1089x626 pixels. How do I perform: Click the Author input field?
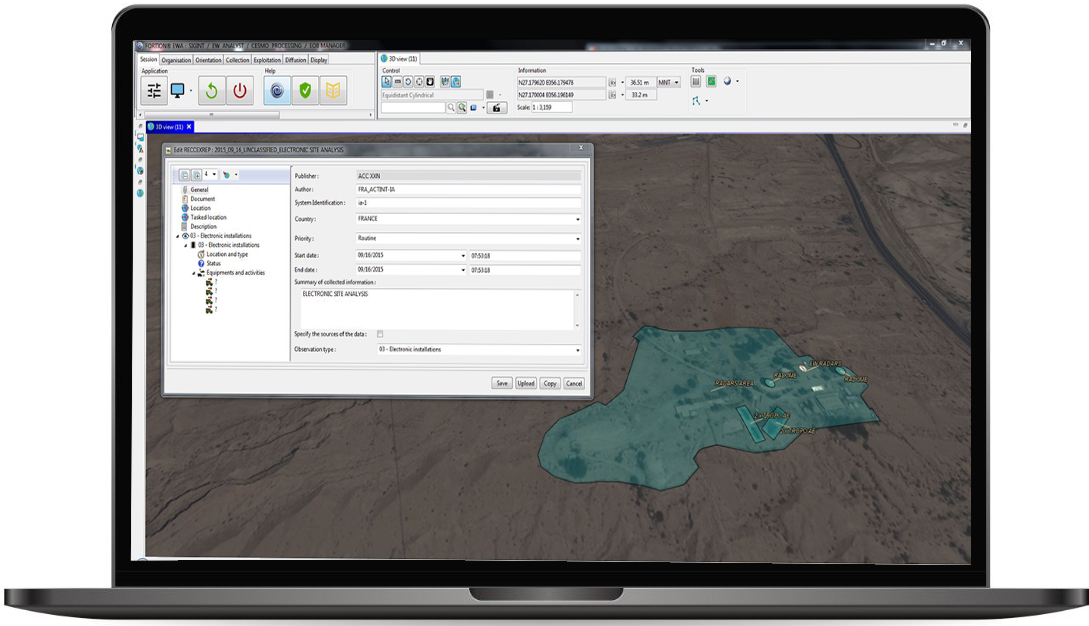[467, 189]
